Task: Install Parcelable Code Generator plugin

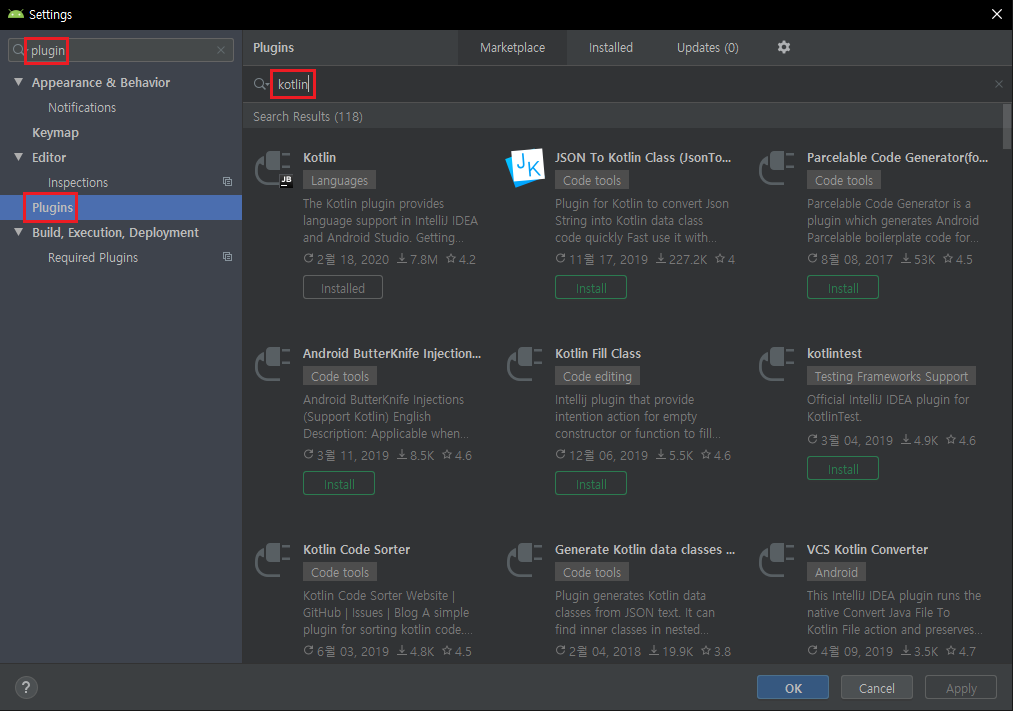Action: [842, 287]
